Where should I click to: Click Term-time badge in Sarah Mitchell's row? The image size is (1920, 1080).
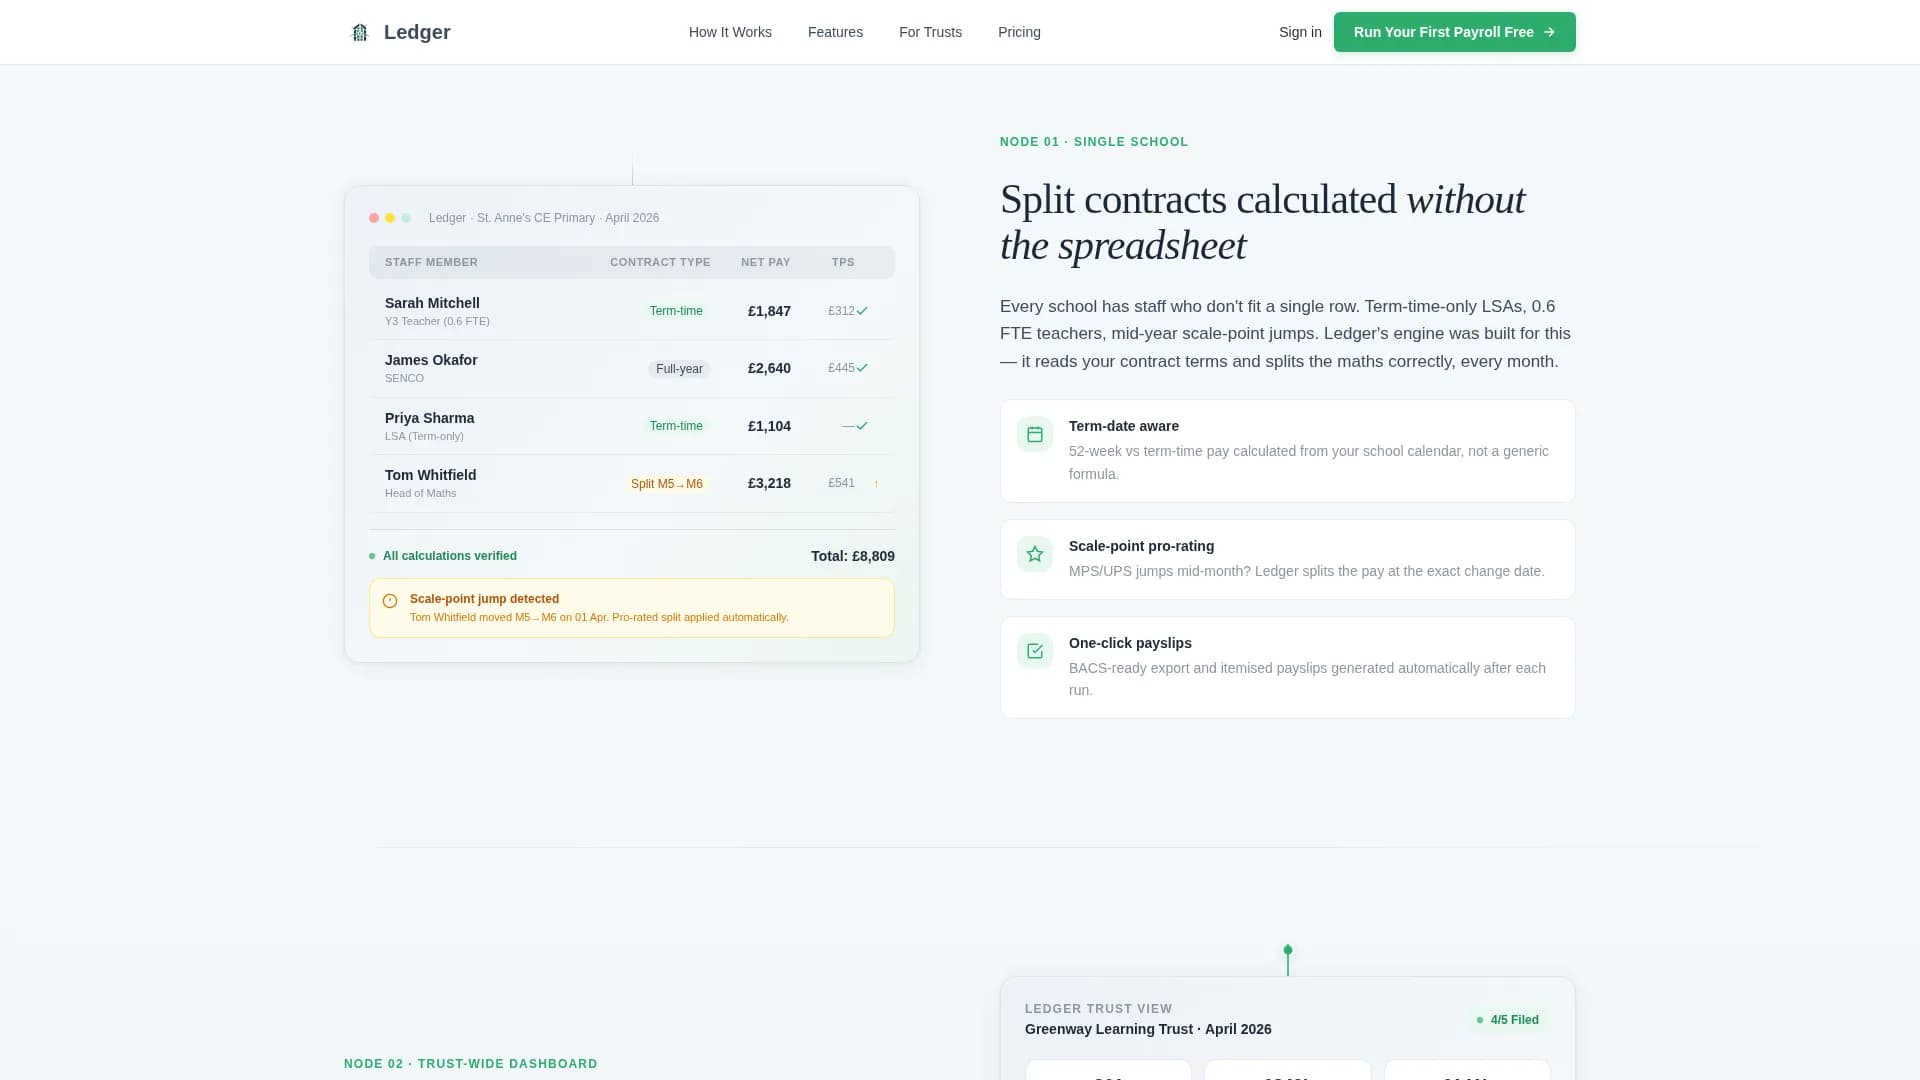pyautogui.click(x=676, y=311)
